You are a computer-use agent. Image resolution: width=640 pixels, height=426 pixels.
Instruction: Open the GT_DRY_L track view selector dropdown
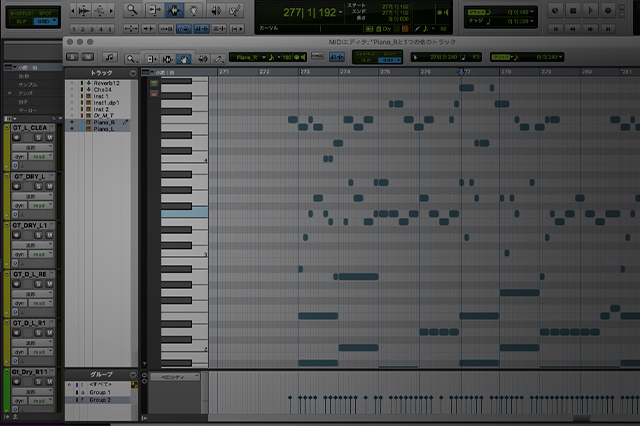32,196
